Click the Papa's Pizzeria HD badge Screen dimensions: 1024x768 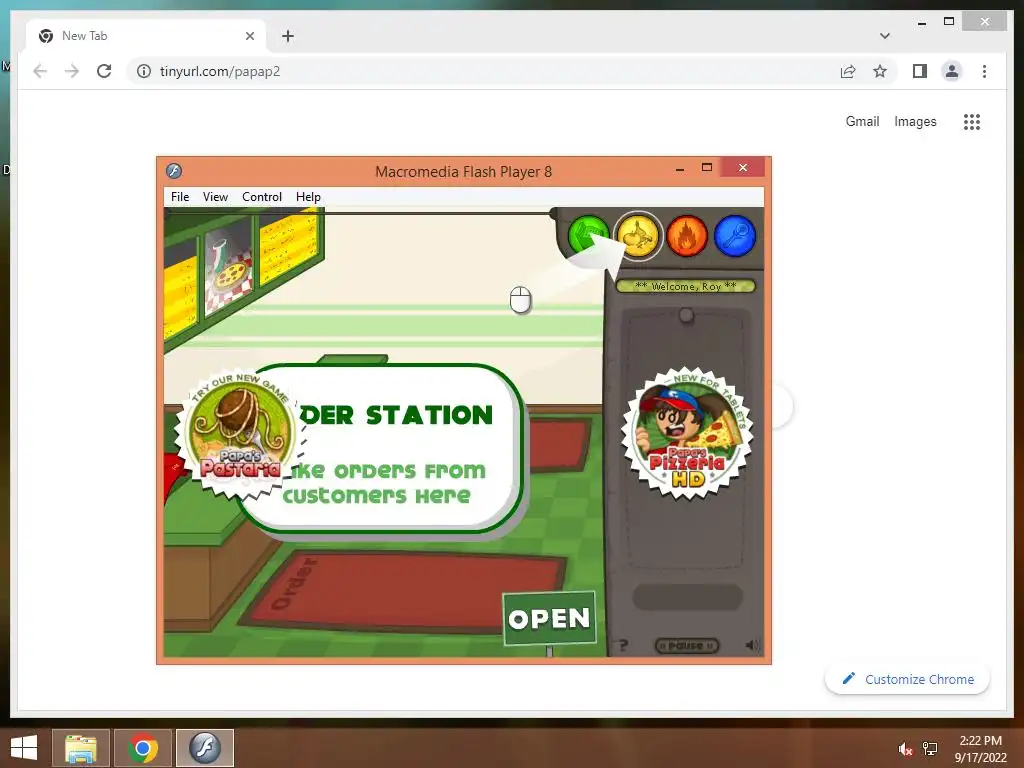[x=687, y=433]
